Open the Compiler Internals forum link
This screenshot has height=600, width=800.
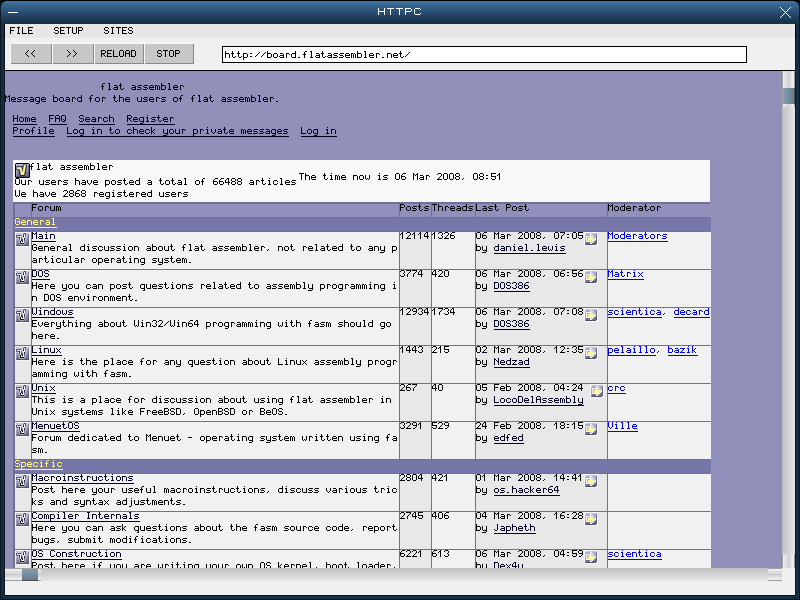pyautogui.click(x=85, y=516)
